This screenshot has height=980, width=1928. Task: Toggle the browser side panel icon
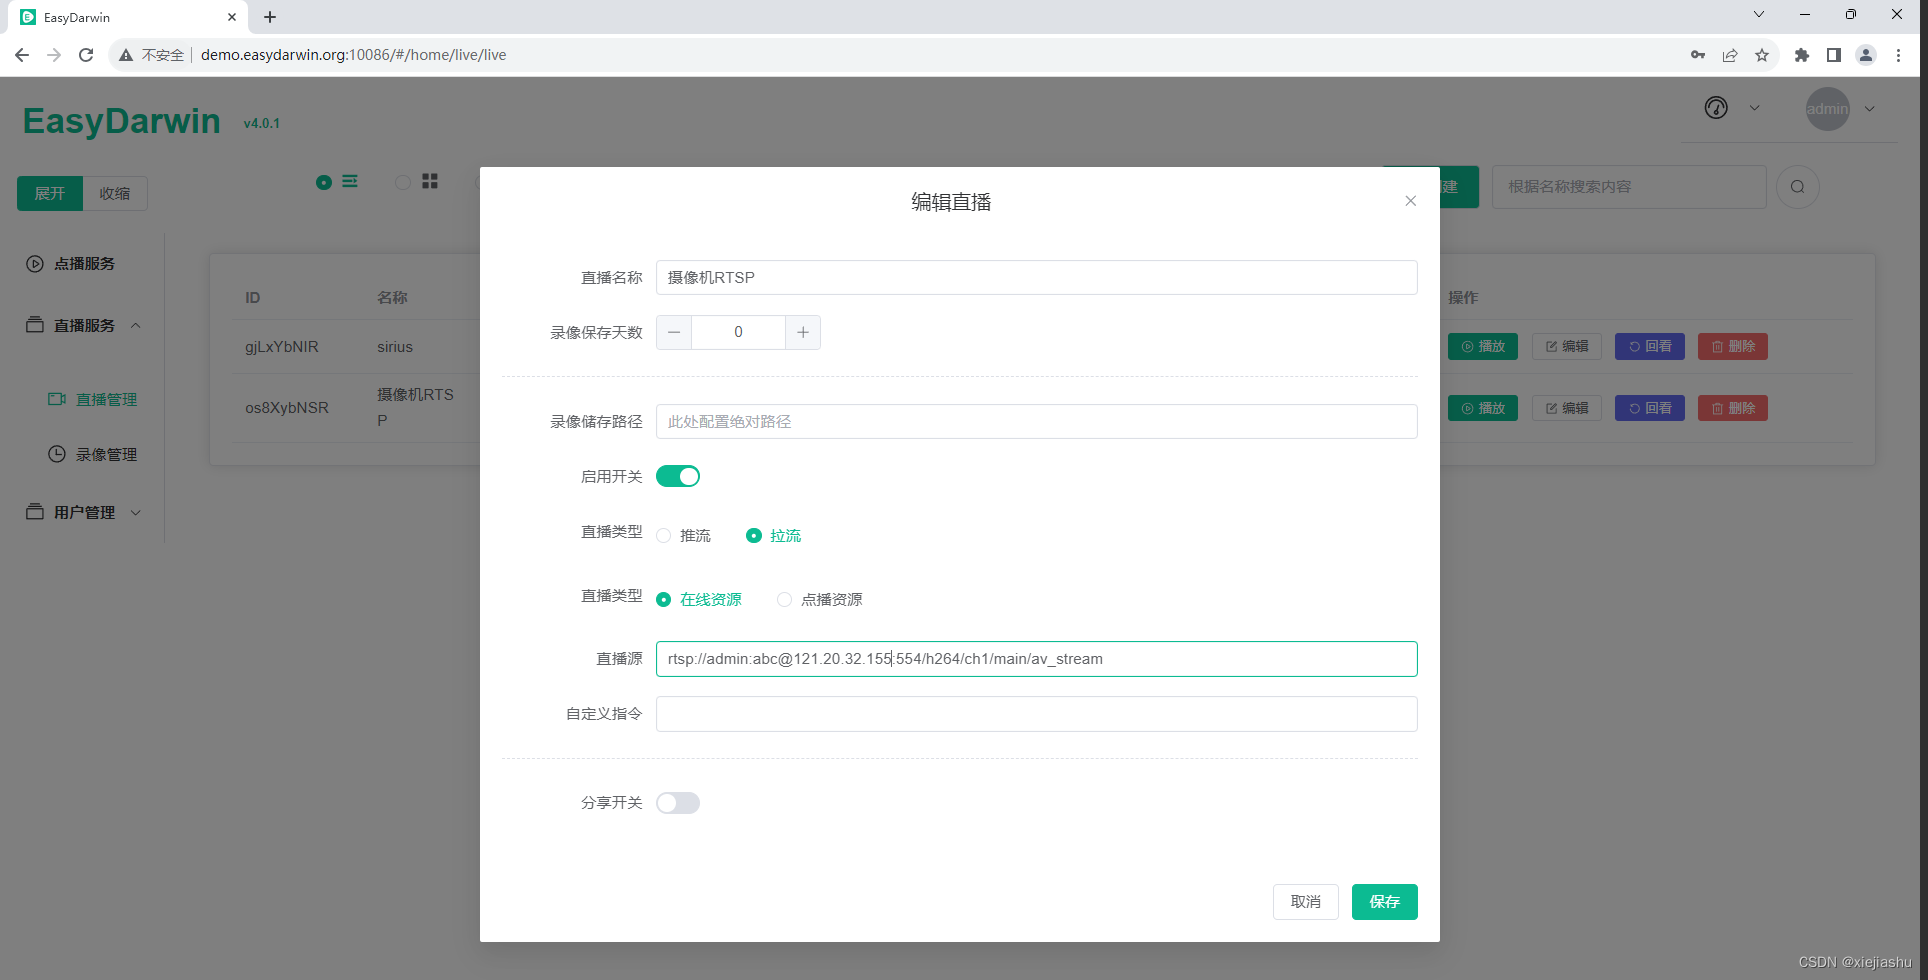click(x=1834, y=55)
